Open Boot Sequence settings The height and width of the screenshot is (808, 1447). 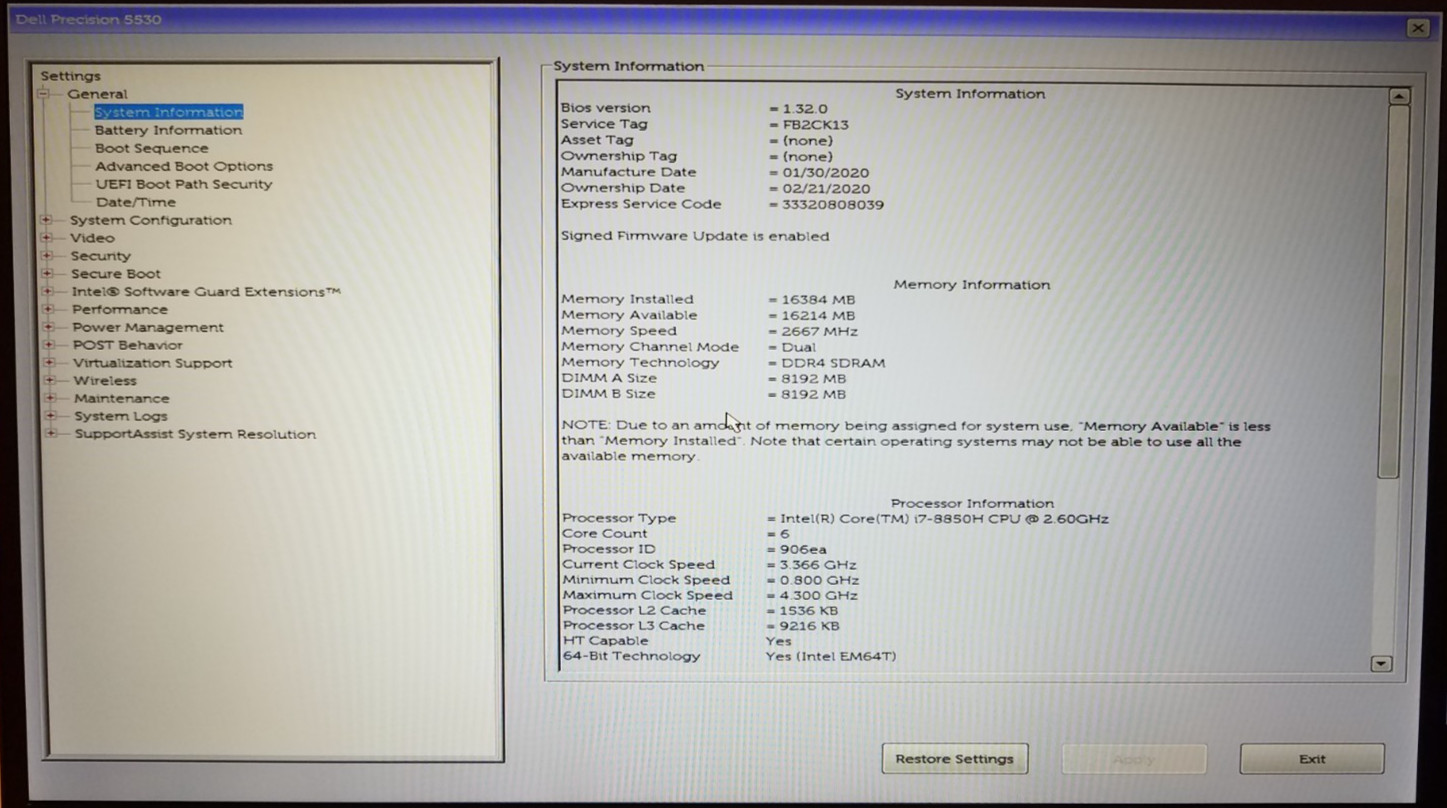point(152,148)
